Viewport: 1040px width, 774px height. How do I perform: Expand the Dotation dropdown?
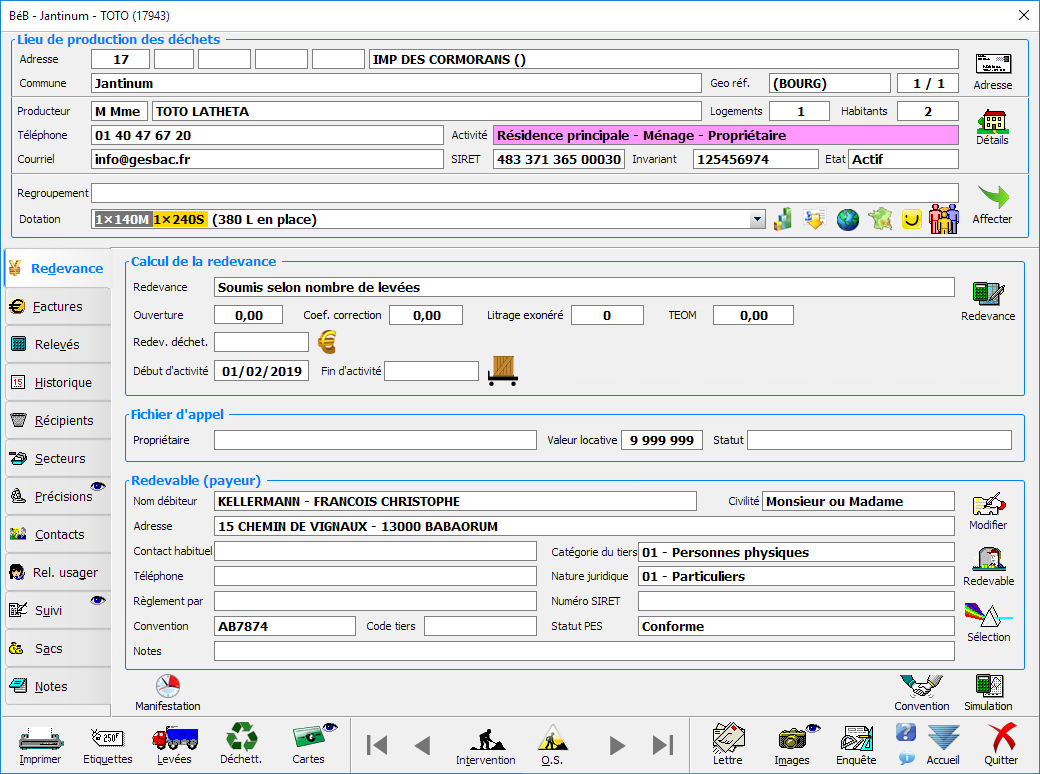757,220
